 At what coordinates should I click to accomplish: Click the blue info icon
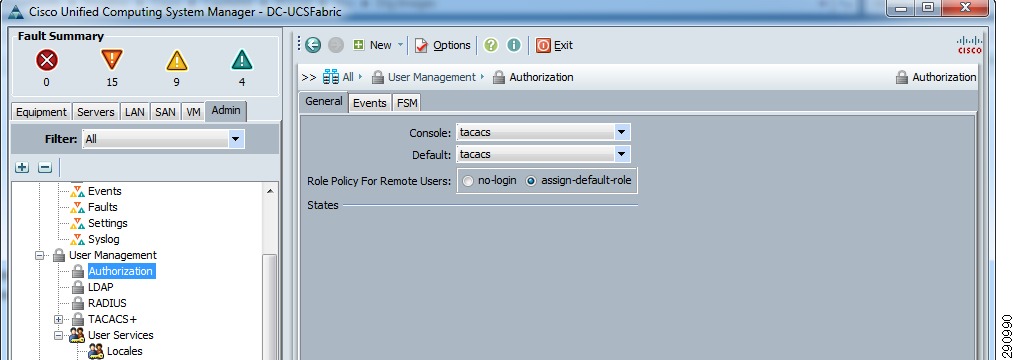click(514, 45)
